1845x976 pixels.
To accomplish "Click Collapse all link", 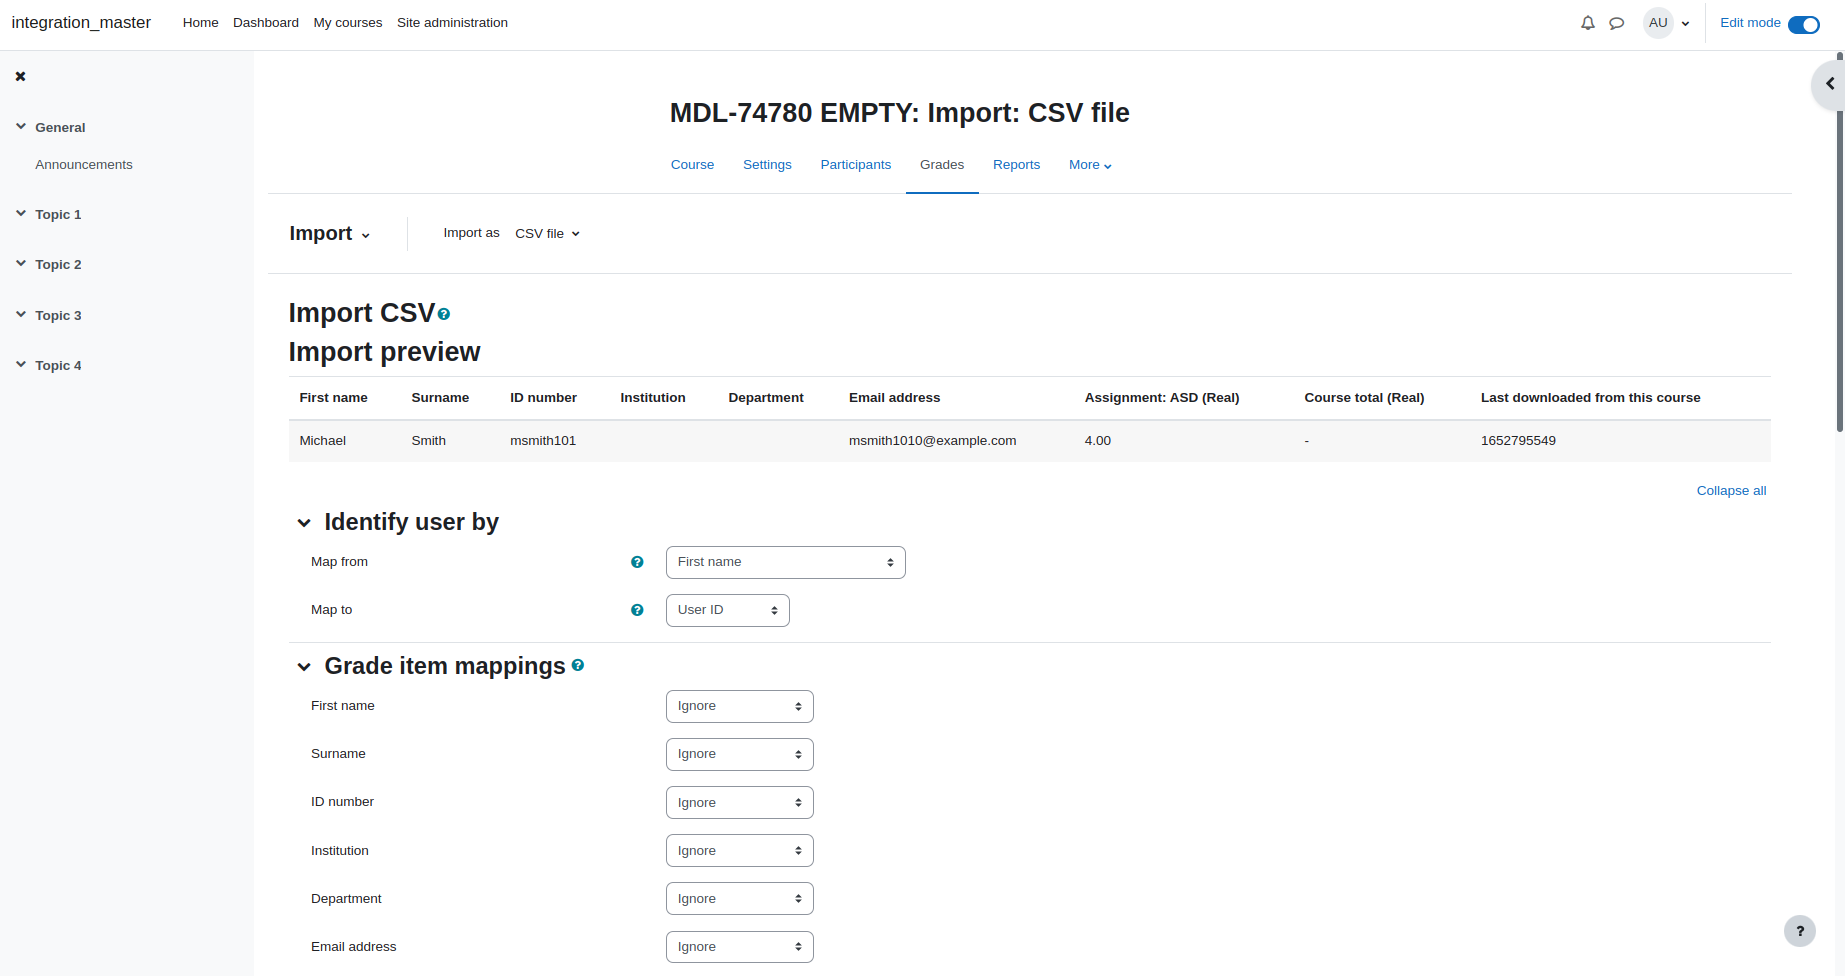I will coord(1731,491).
